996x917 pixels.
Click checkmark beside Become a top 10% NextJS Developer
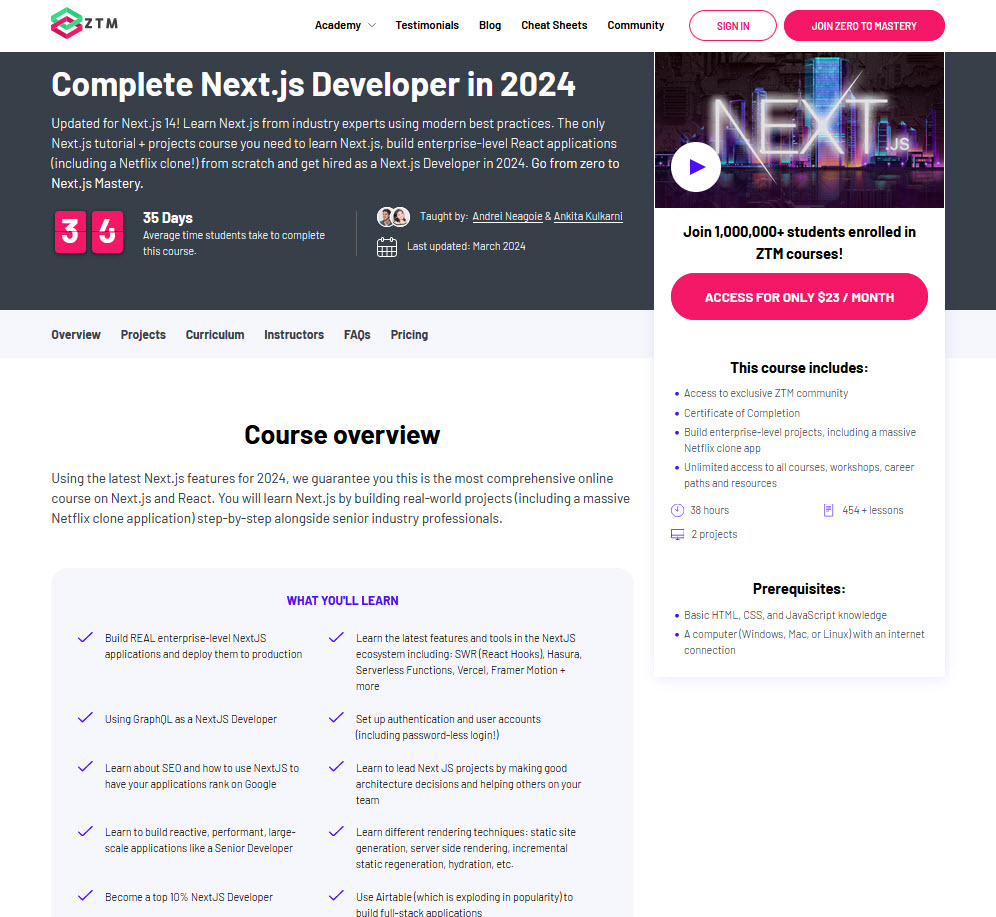click(85, 896)
